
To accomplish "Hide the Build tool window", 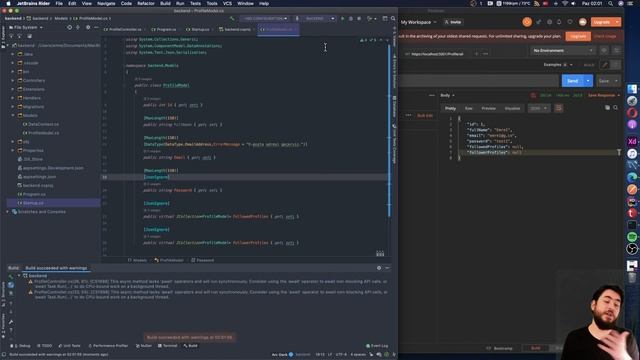I will click(387, 268).
